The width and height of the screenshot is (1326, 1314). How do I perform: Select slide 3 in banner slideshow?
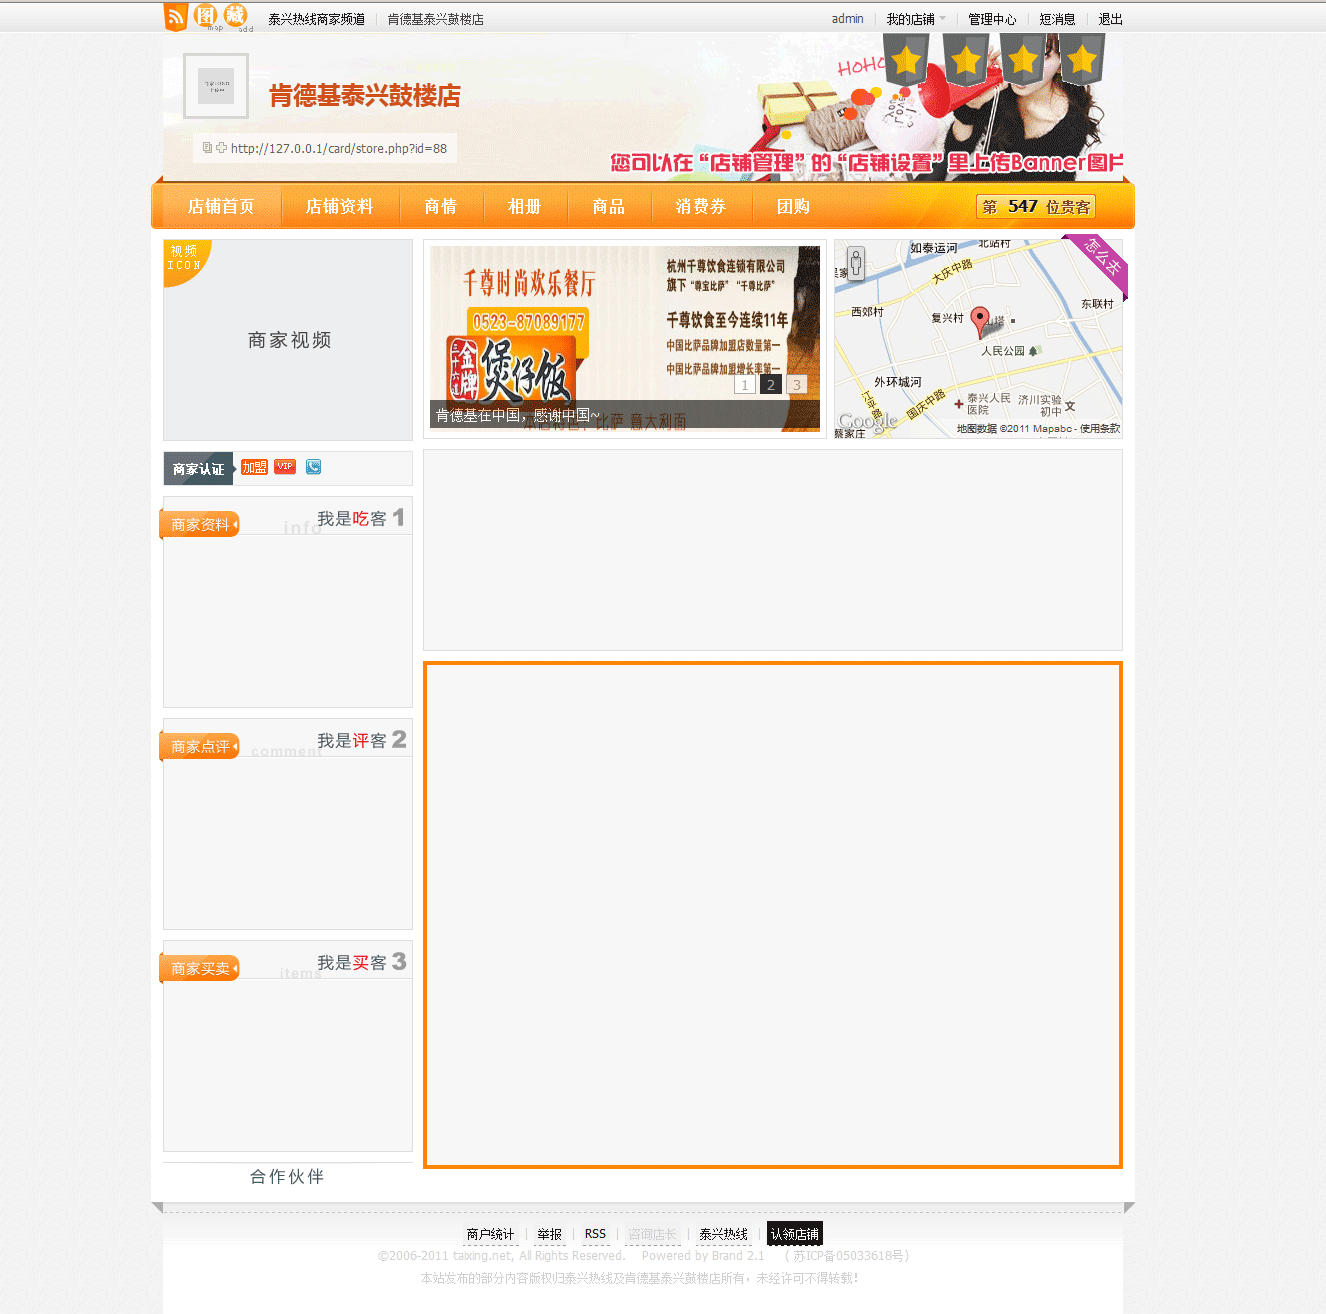pos(796,385)
